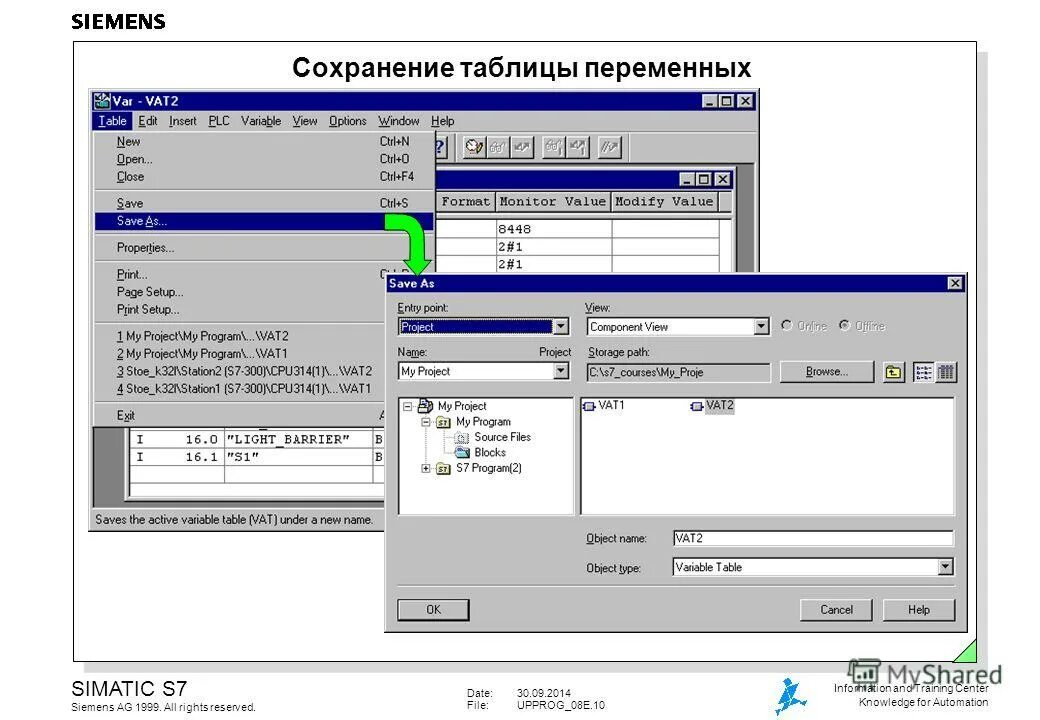
Task: Click the Update Monitor Values glasses icon
Action: 552,147
